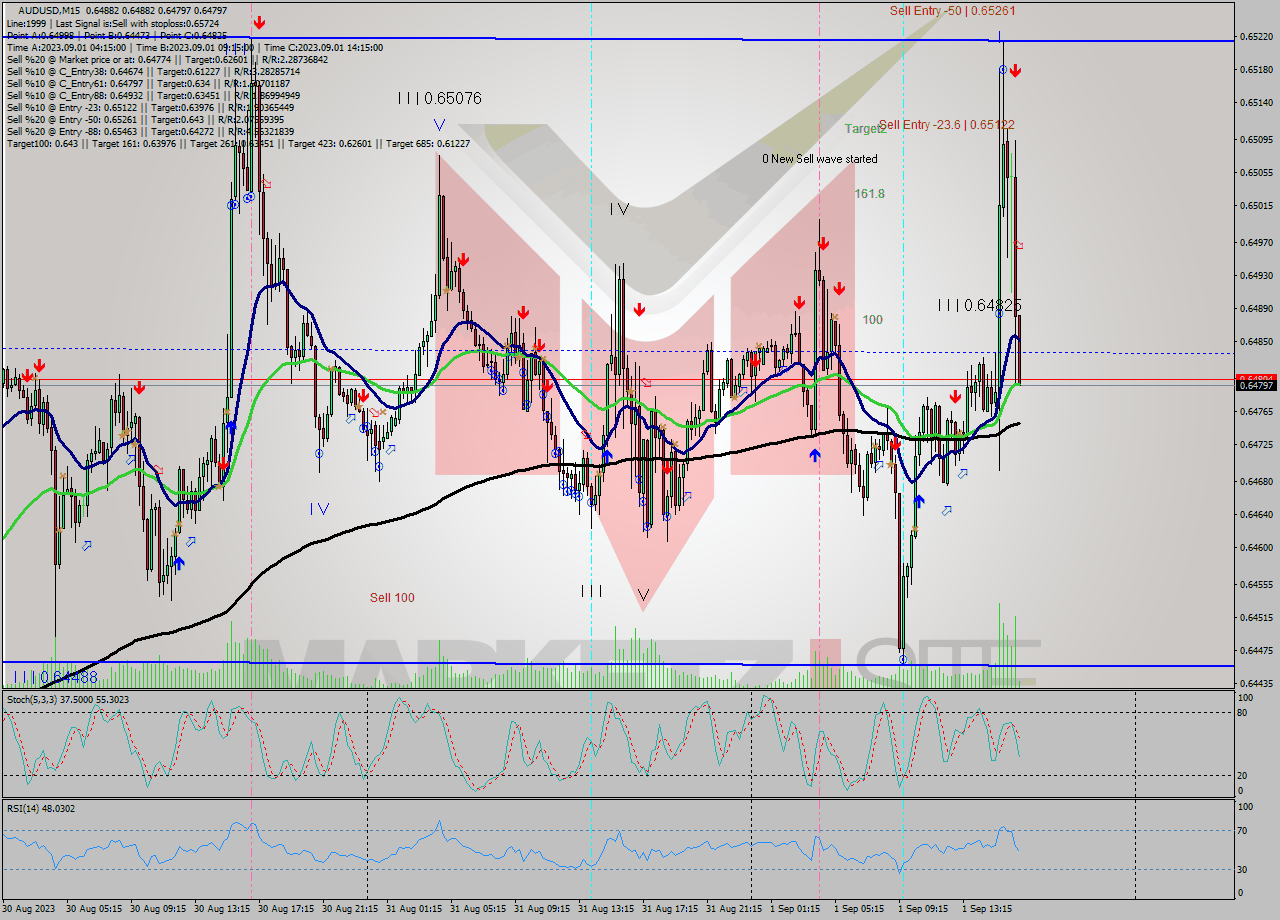The width and height of the screenshot is (1280, 920).
Task: Select the 'I I I 0.65076' wave label
Action: (x=439, y=98)
